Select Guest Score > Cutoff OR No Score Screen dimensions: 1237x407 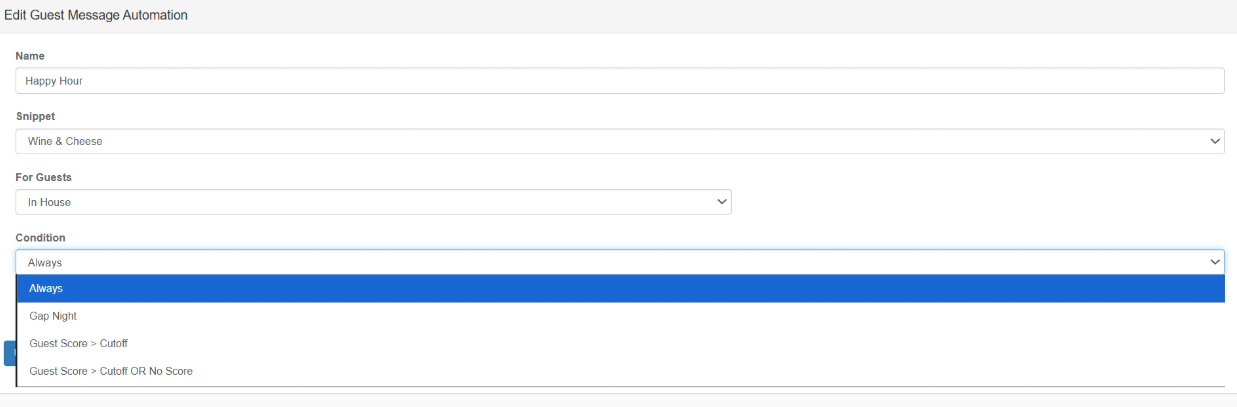111,371
